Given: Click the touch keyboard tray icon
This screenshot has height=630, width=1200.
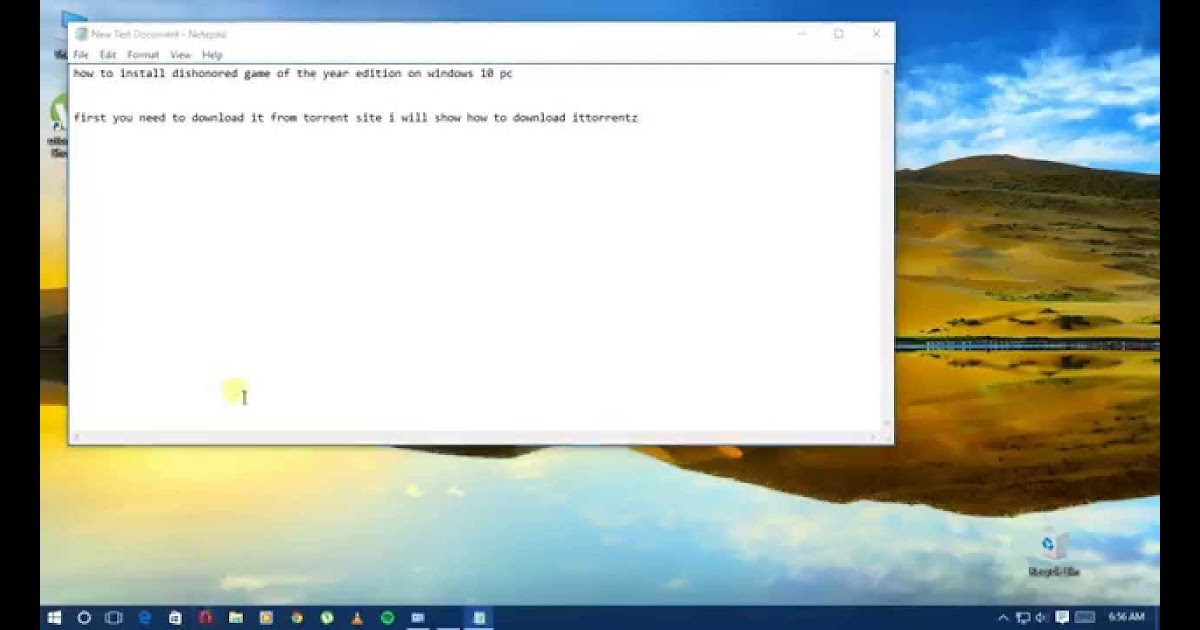Looking at the screenshot, I should (1085, 618).
